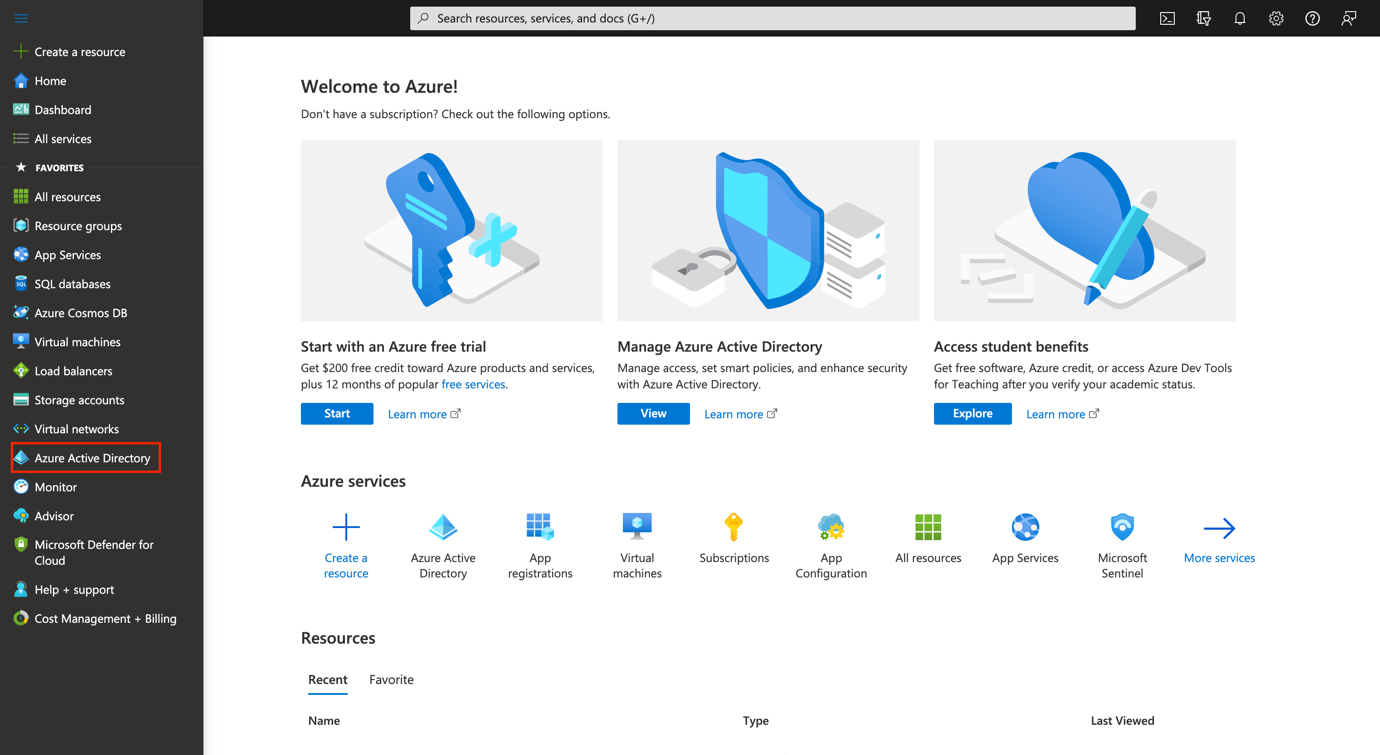
Task: Focus the Search resources, services, and docs field
Action: 773,18
